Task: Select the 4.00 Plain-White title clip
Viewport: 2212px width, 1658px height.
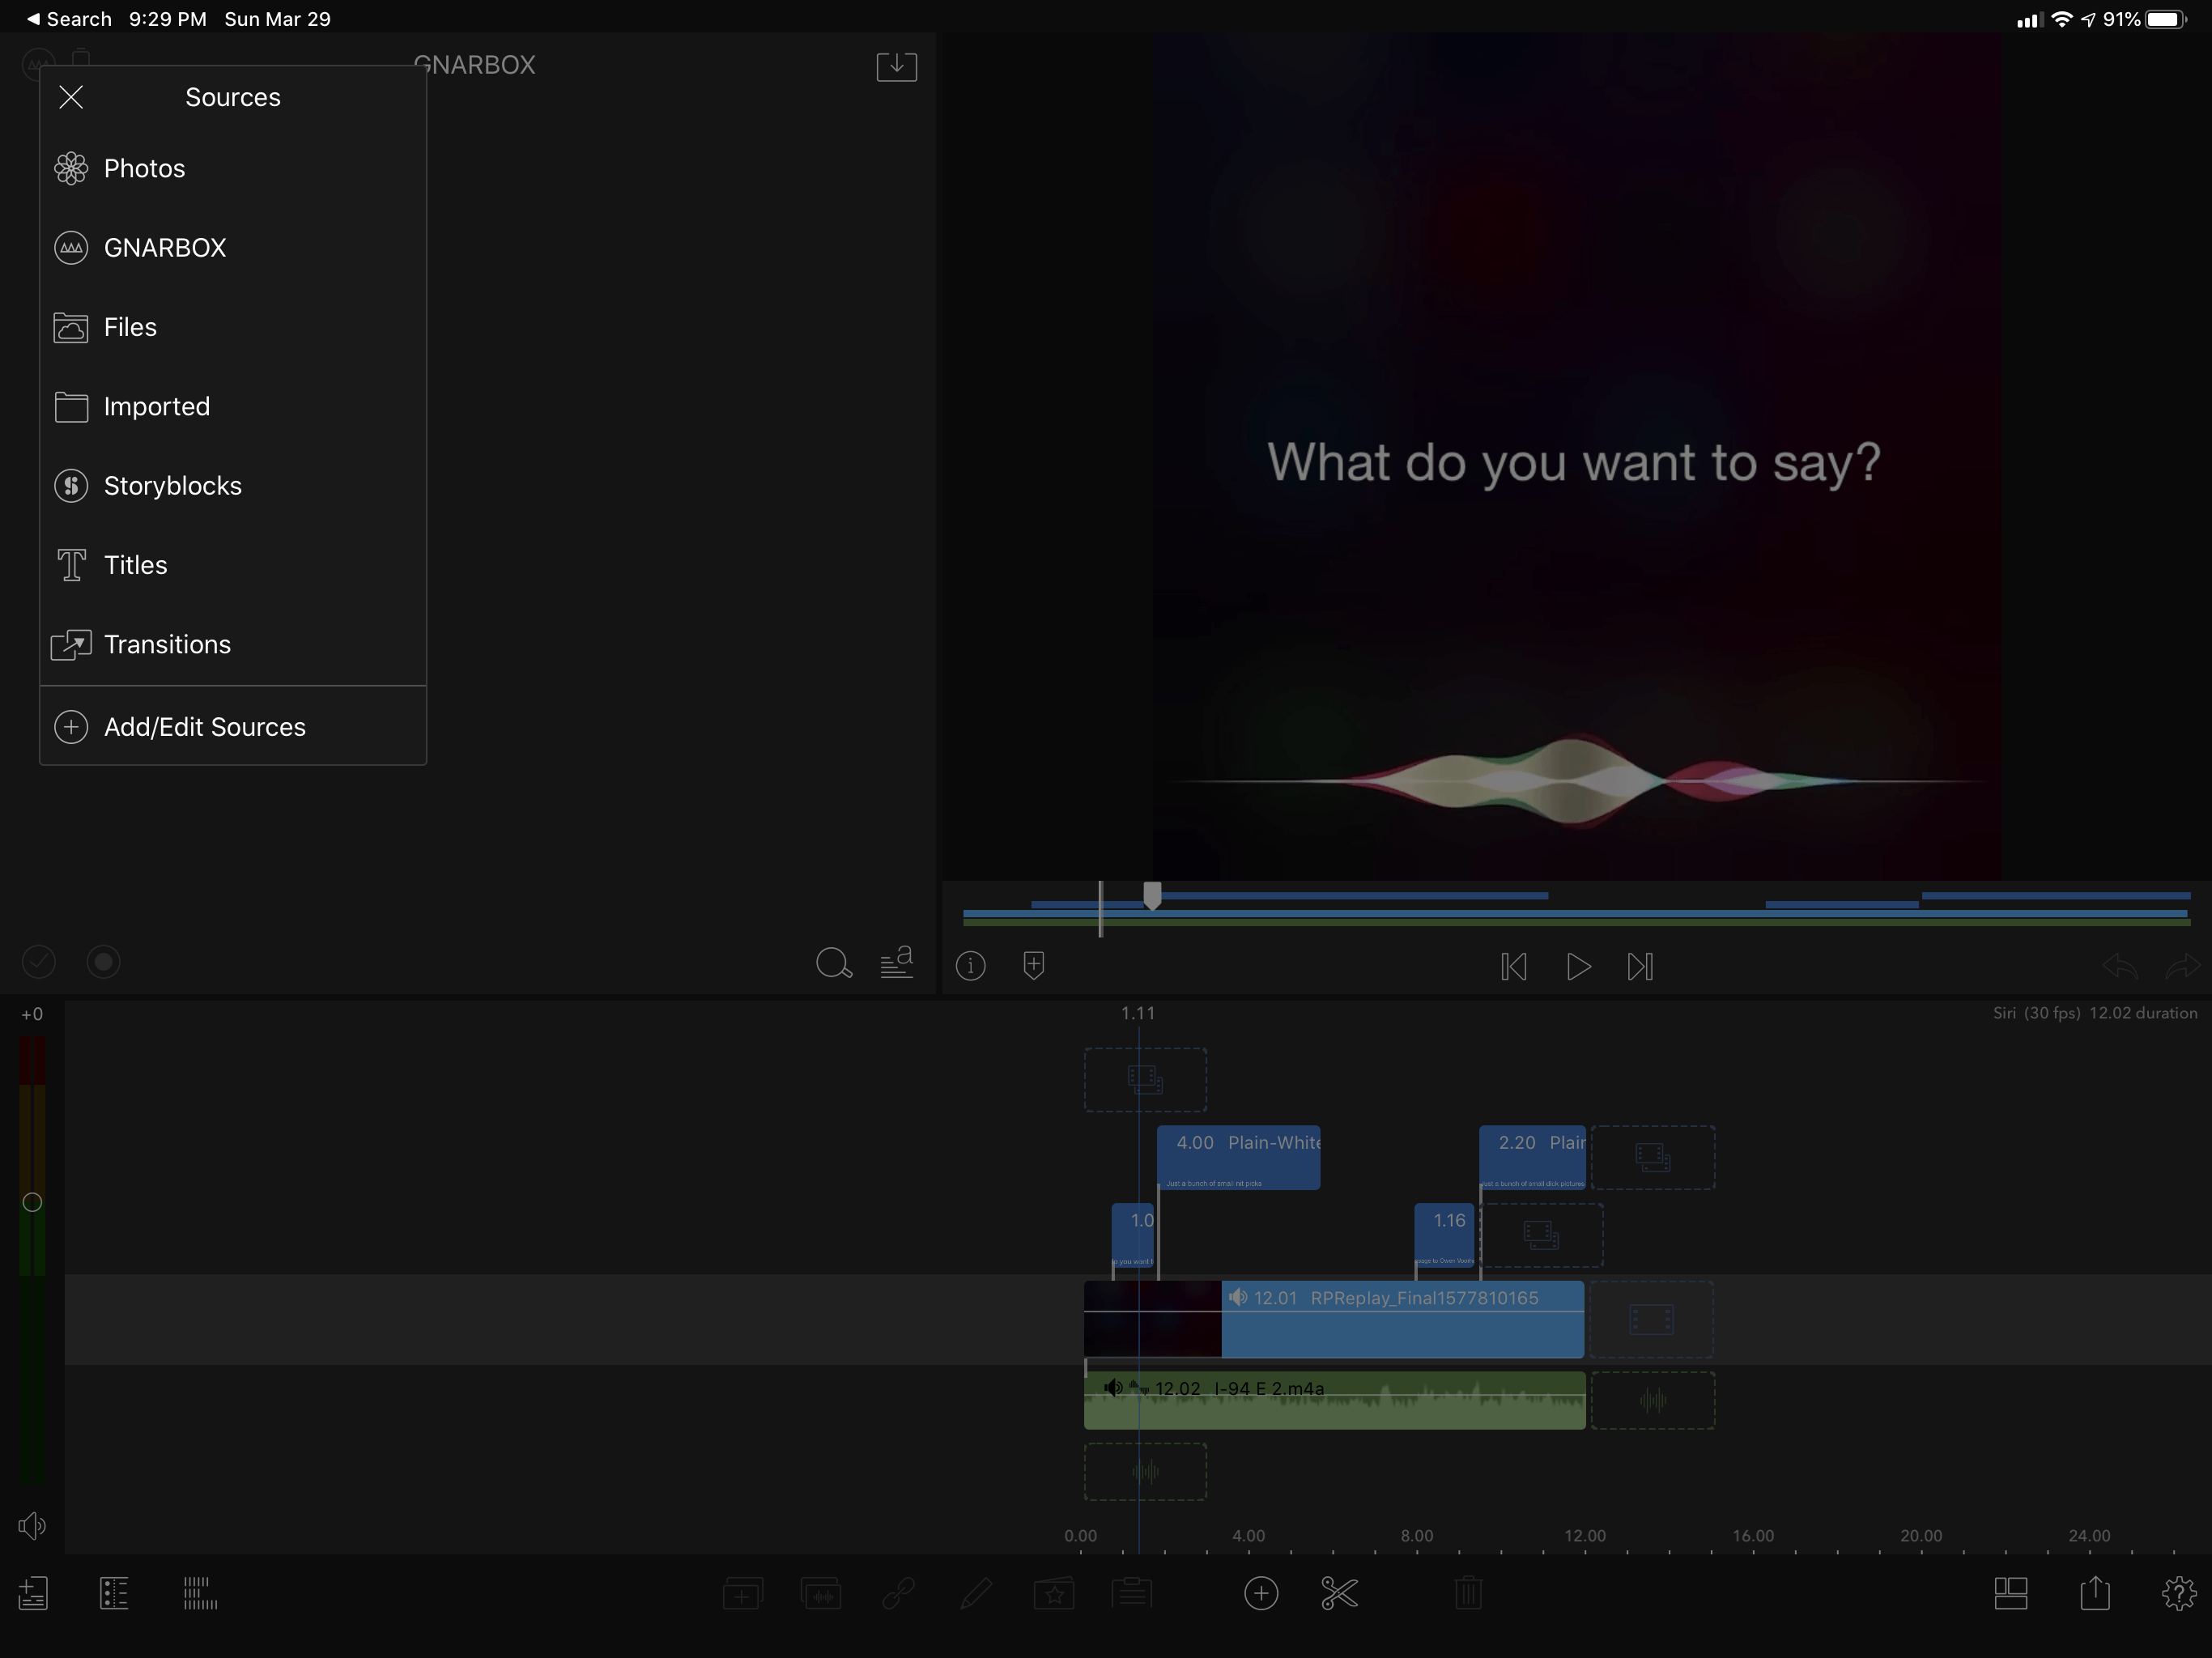Action: [1238, 1158]
